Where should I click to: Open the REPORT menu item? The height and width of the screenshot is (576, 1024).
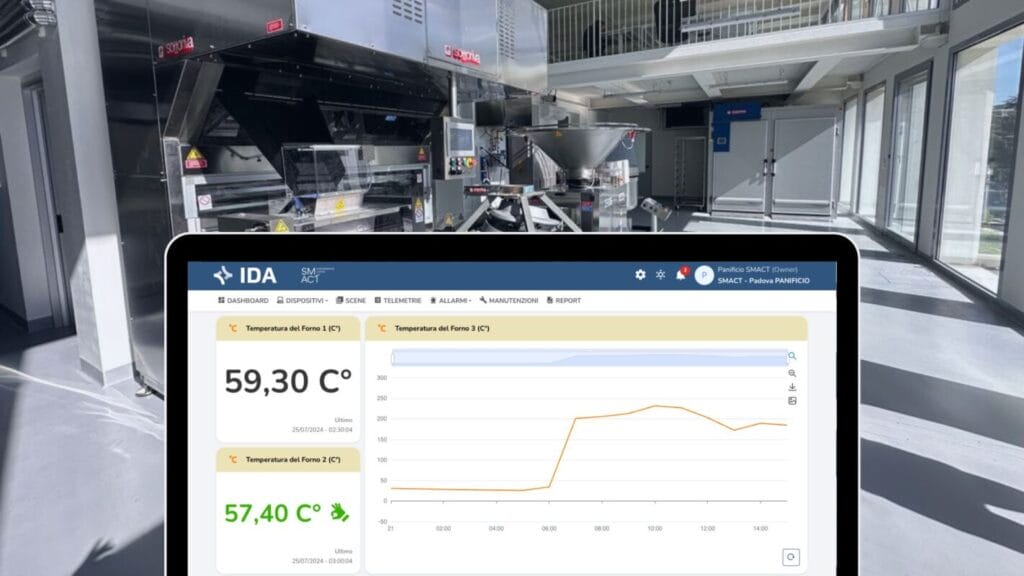[564, 300]
